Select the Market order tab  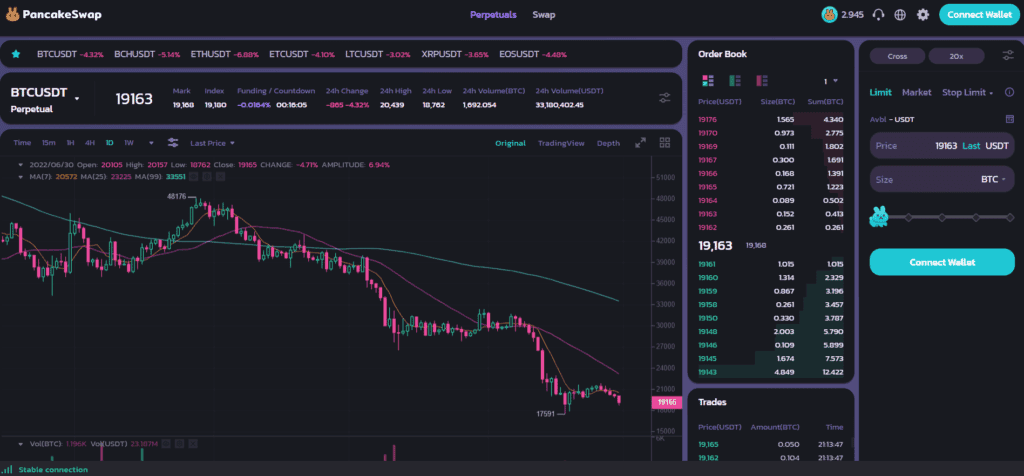point(916,93)
